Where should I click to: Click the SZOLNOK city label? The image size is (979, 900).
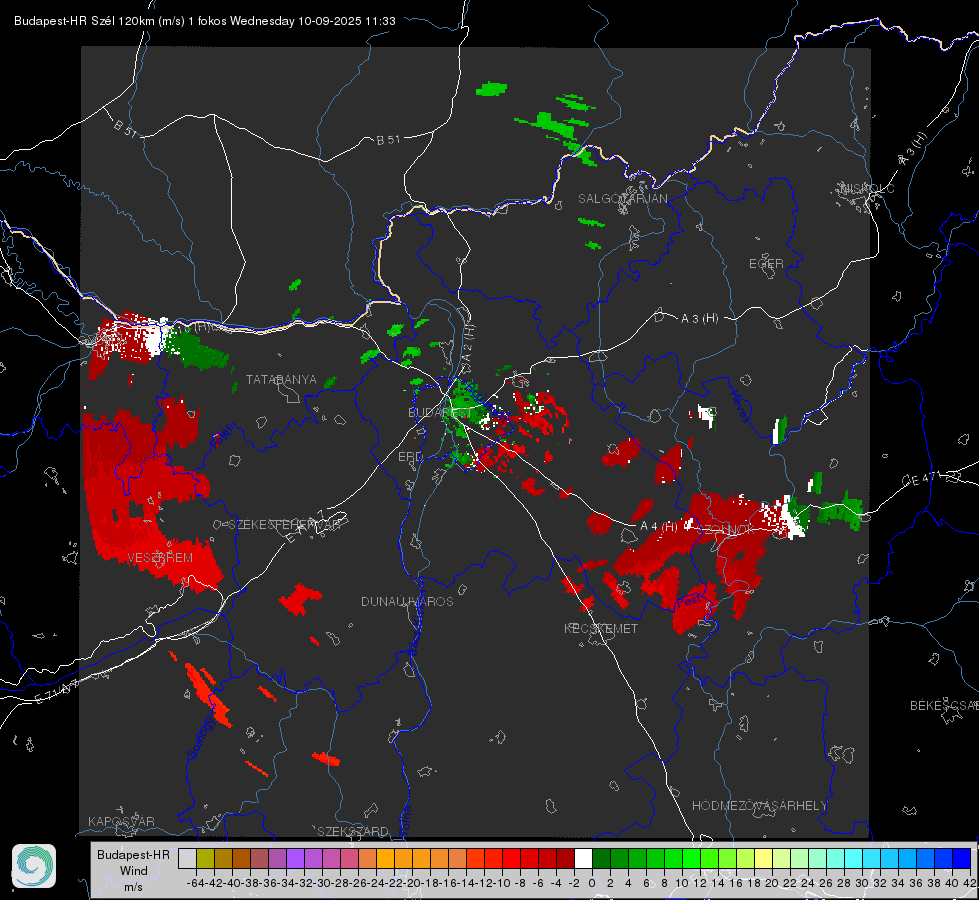click(x=727, y=530)
